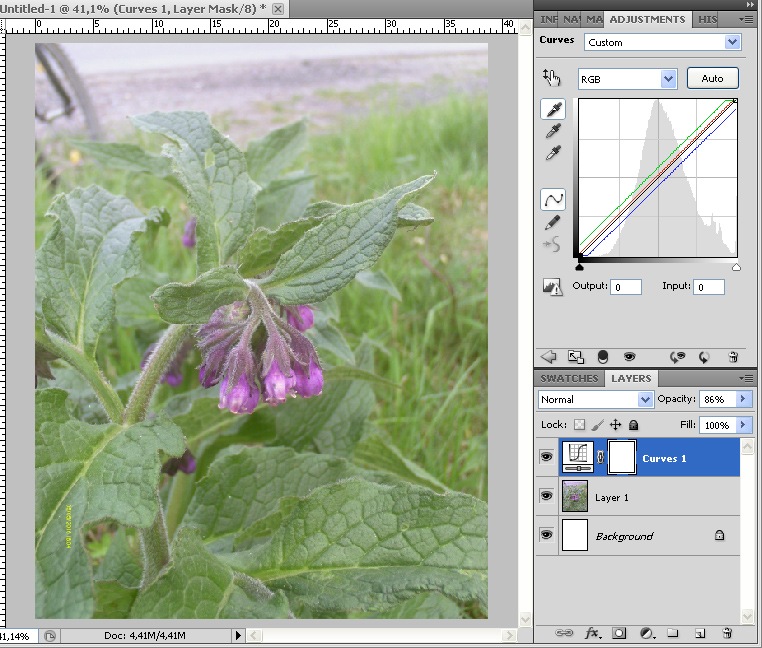
Task: Reset the Curves adjustment to defaults
Action: (x=704, y=356)
